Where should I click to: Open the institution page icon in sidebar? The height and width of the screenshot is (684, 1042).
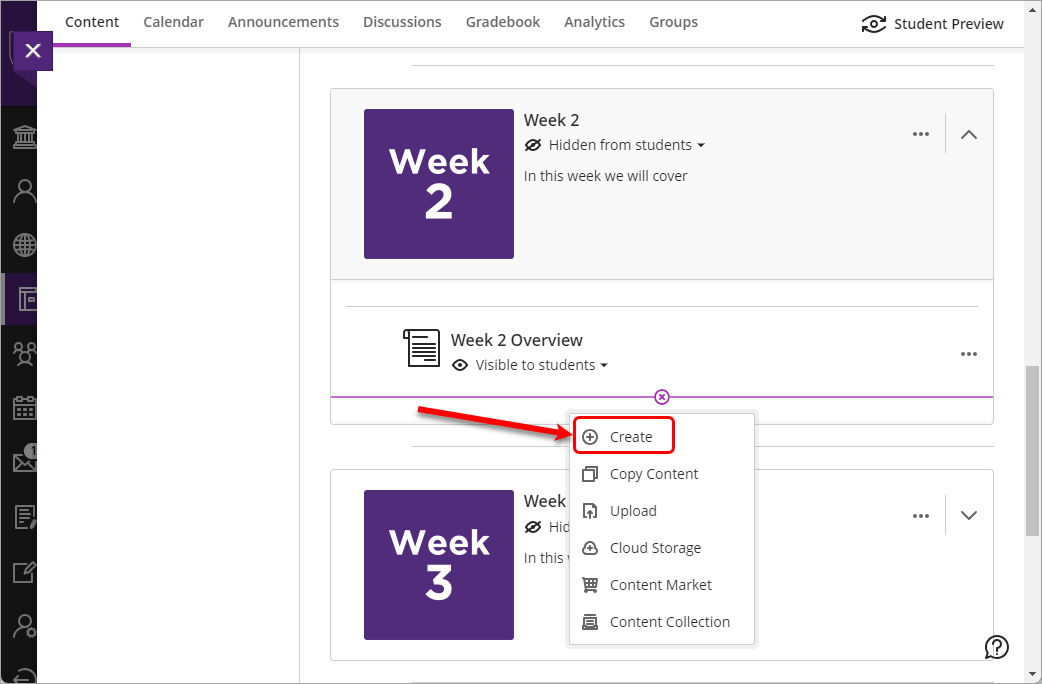click(22, 136)
